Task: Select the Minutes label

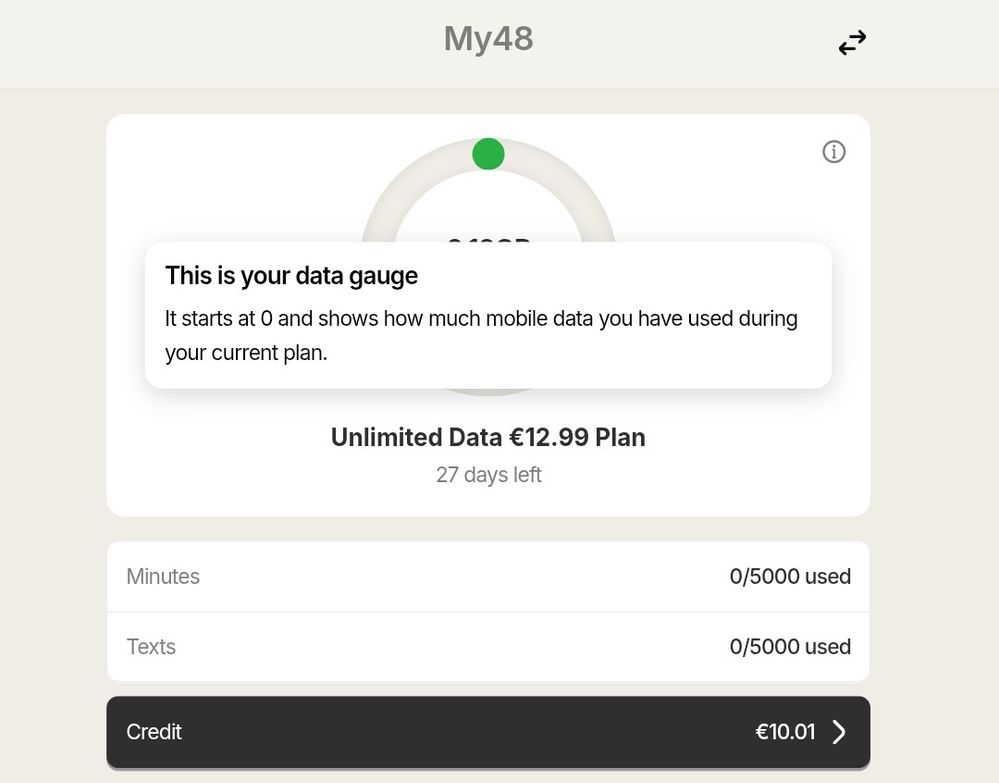Action: tap(163, 576)
